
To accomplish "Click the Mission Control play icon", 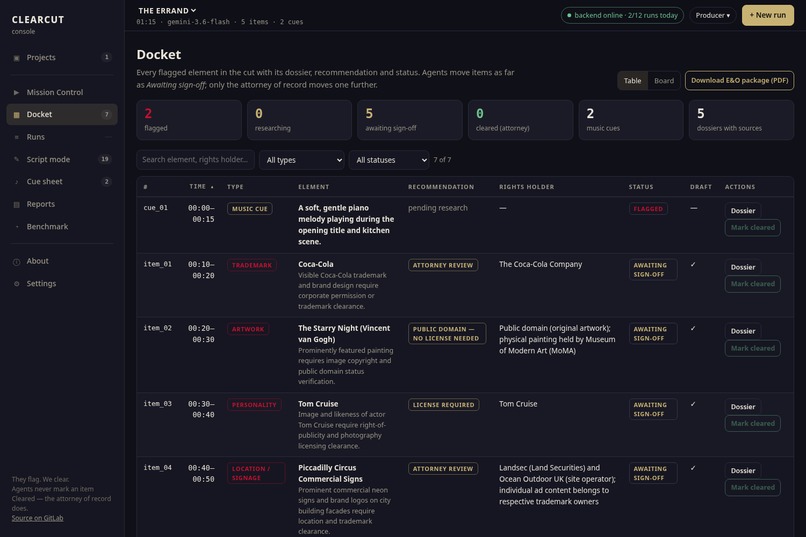I will coord(16,92).
